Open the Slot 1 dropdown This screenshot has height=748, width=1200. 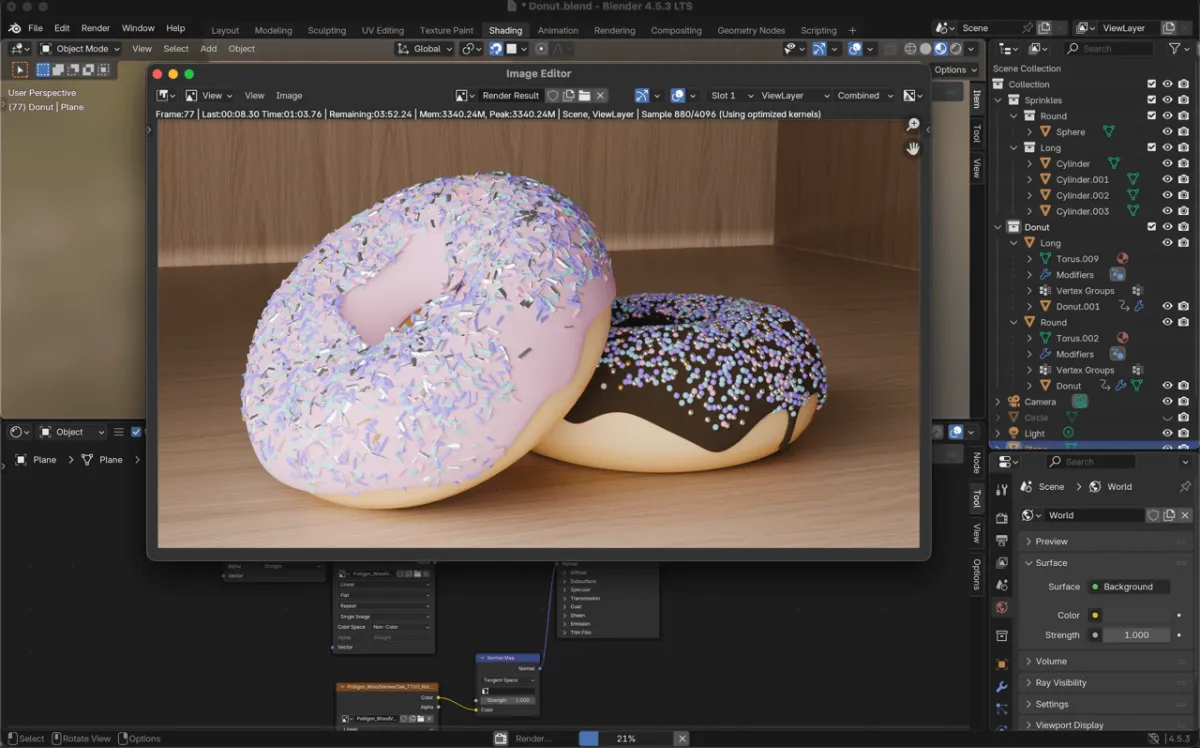coord(730,96)
